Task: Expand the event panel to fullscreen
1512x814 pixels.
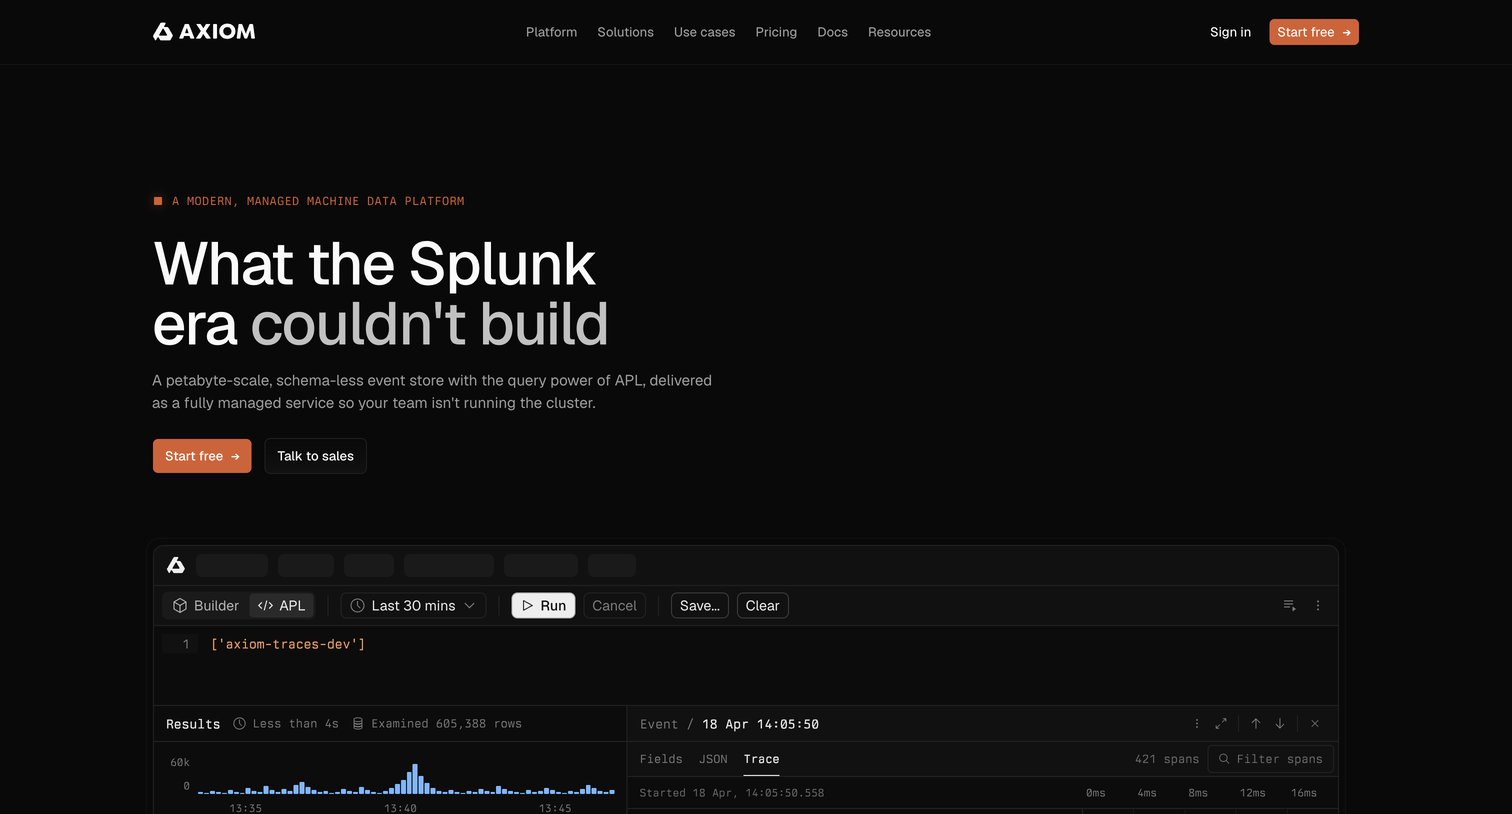Action: click(x=1221, y=724)
